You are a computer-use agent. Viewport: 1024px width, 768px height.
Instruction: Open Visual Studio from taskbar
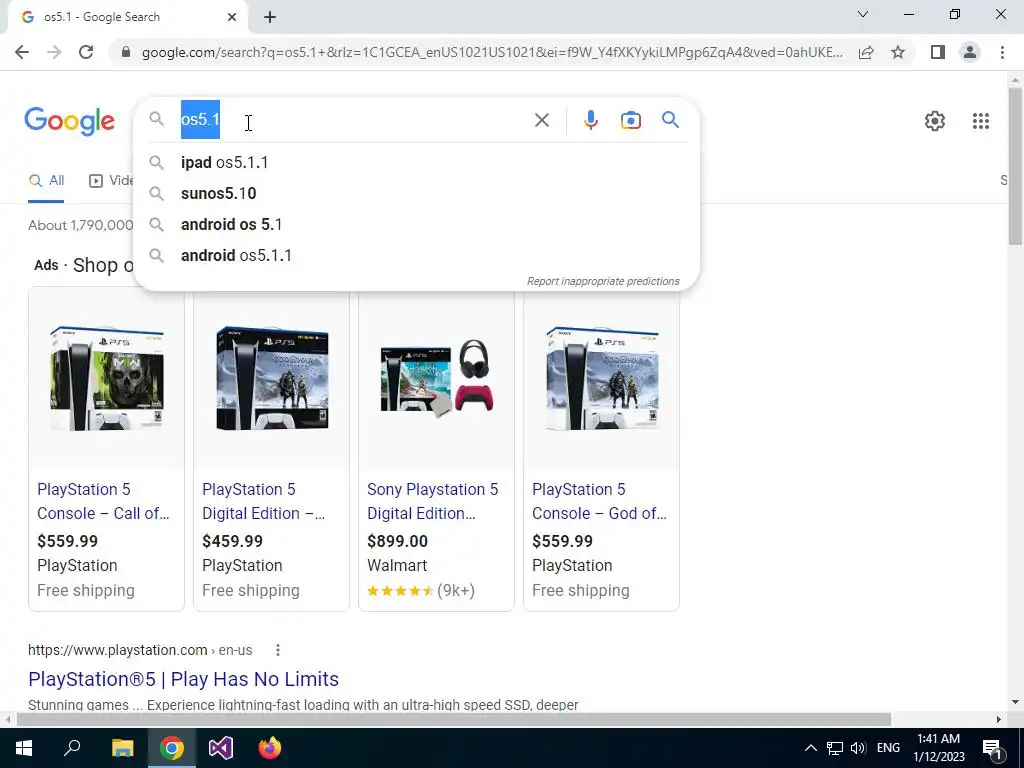(x=221, y=748)
